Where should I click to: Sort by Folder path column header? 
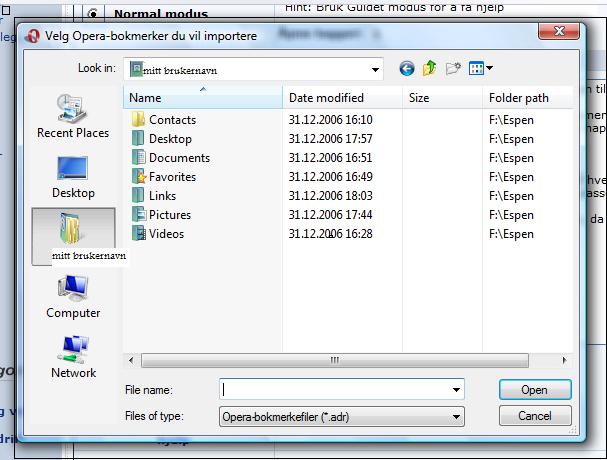click(x=528, y=98)
